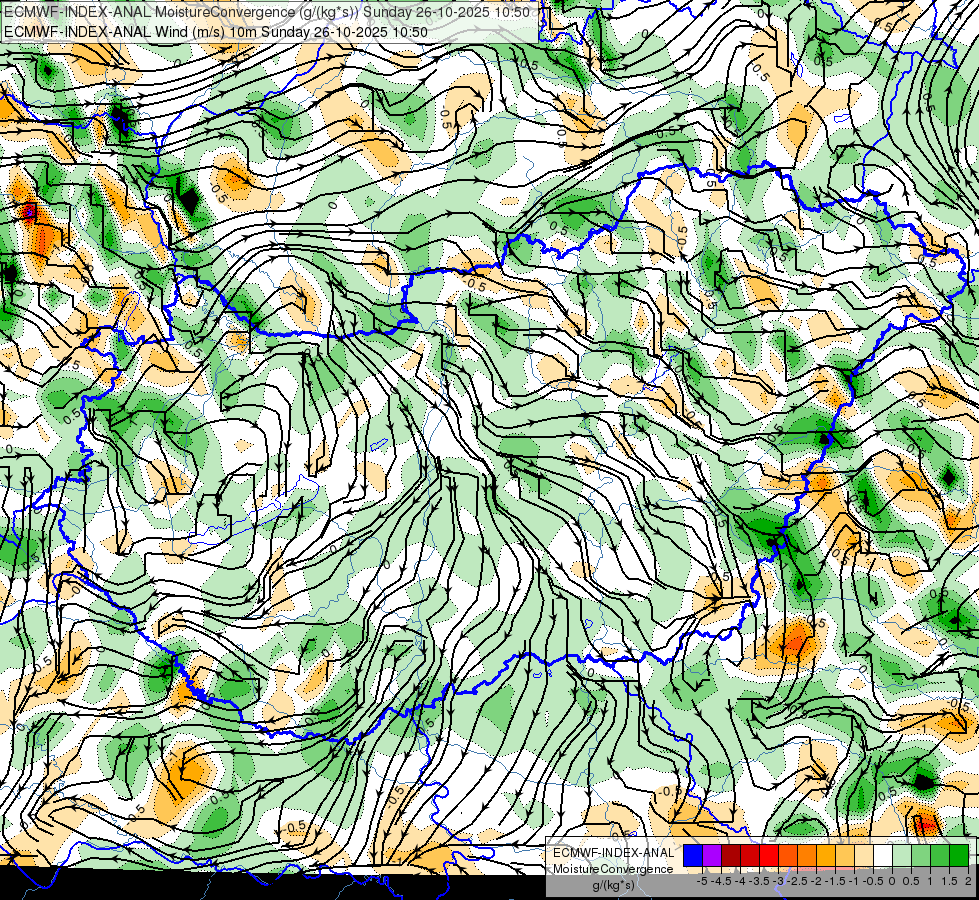
Task: Select the legend swatch between -2 and -1.5
Action: [826, 855]
